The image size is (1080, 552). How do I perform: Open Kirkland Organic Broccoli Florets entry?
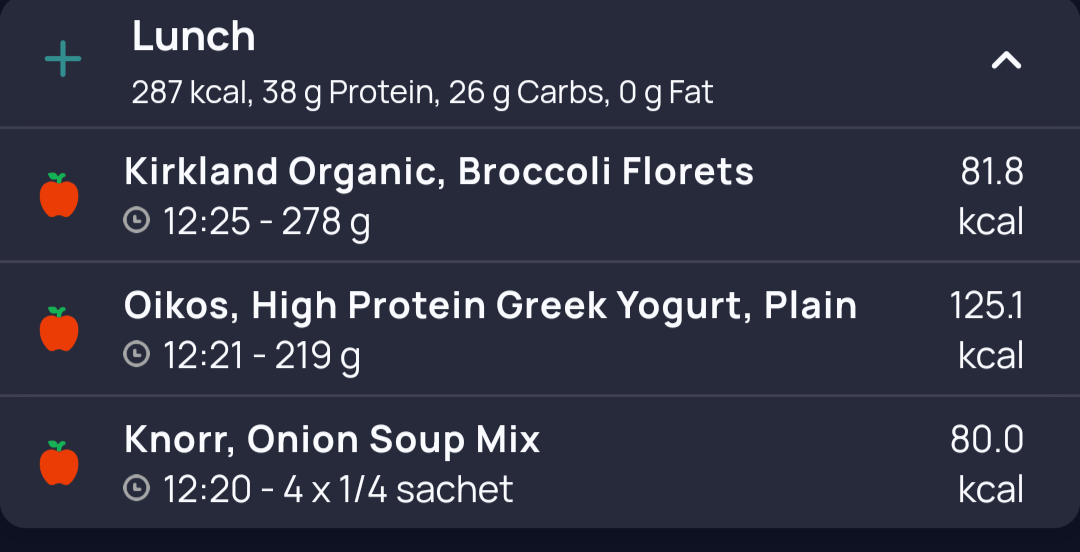[438, 172]
